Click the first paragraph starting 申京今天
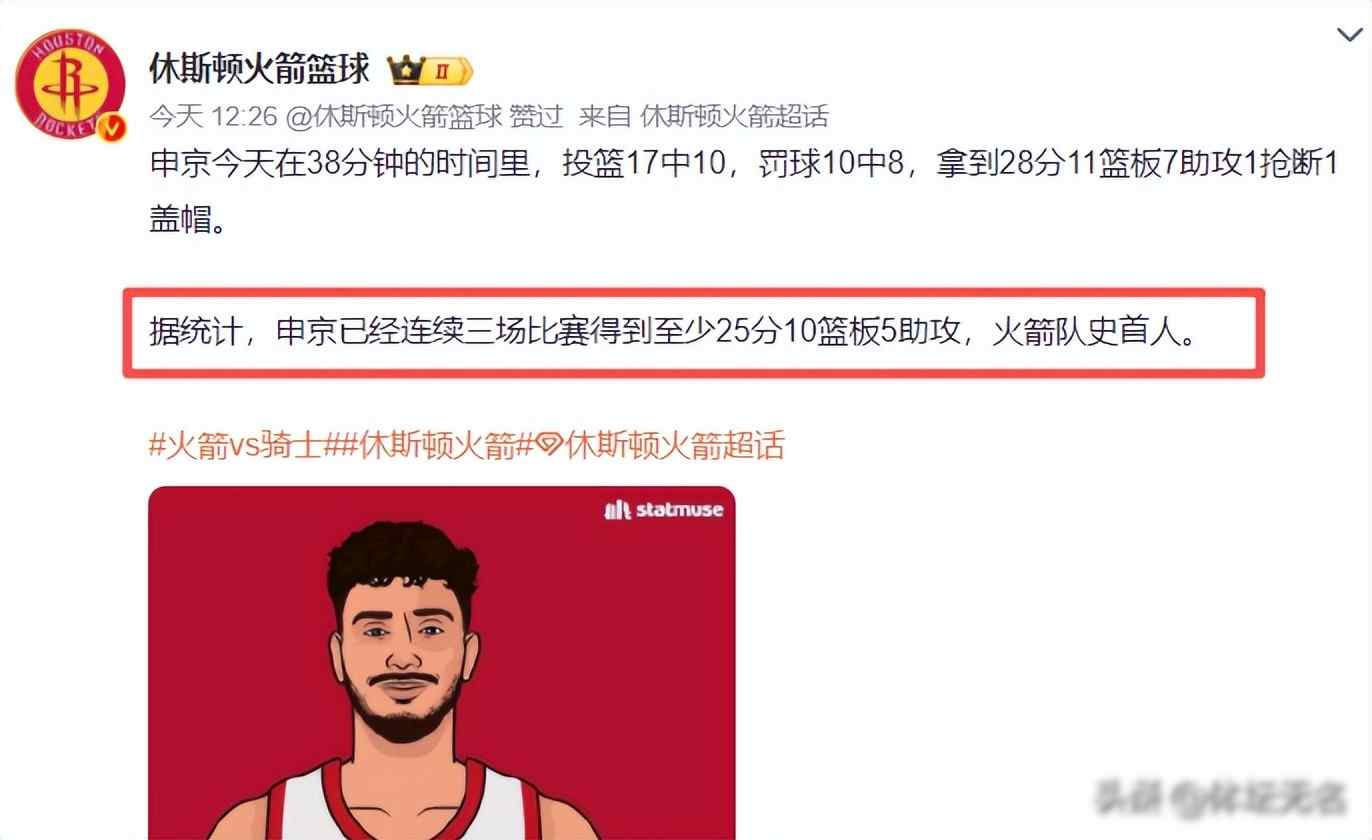The image size is (1372, 840). (744, 190)
